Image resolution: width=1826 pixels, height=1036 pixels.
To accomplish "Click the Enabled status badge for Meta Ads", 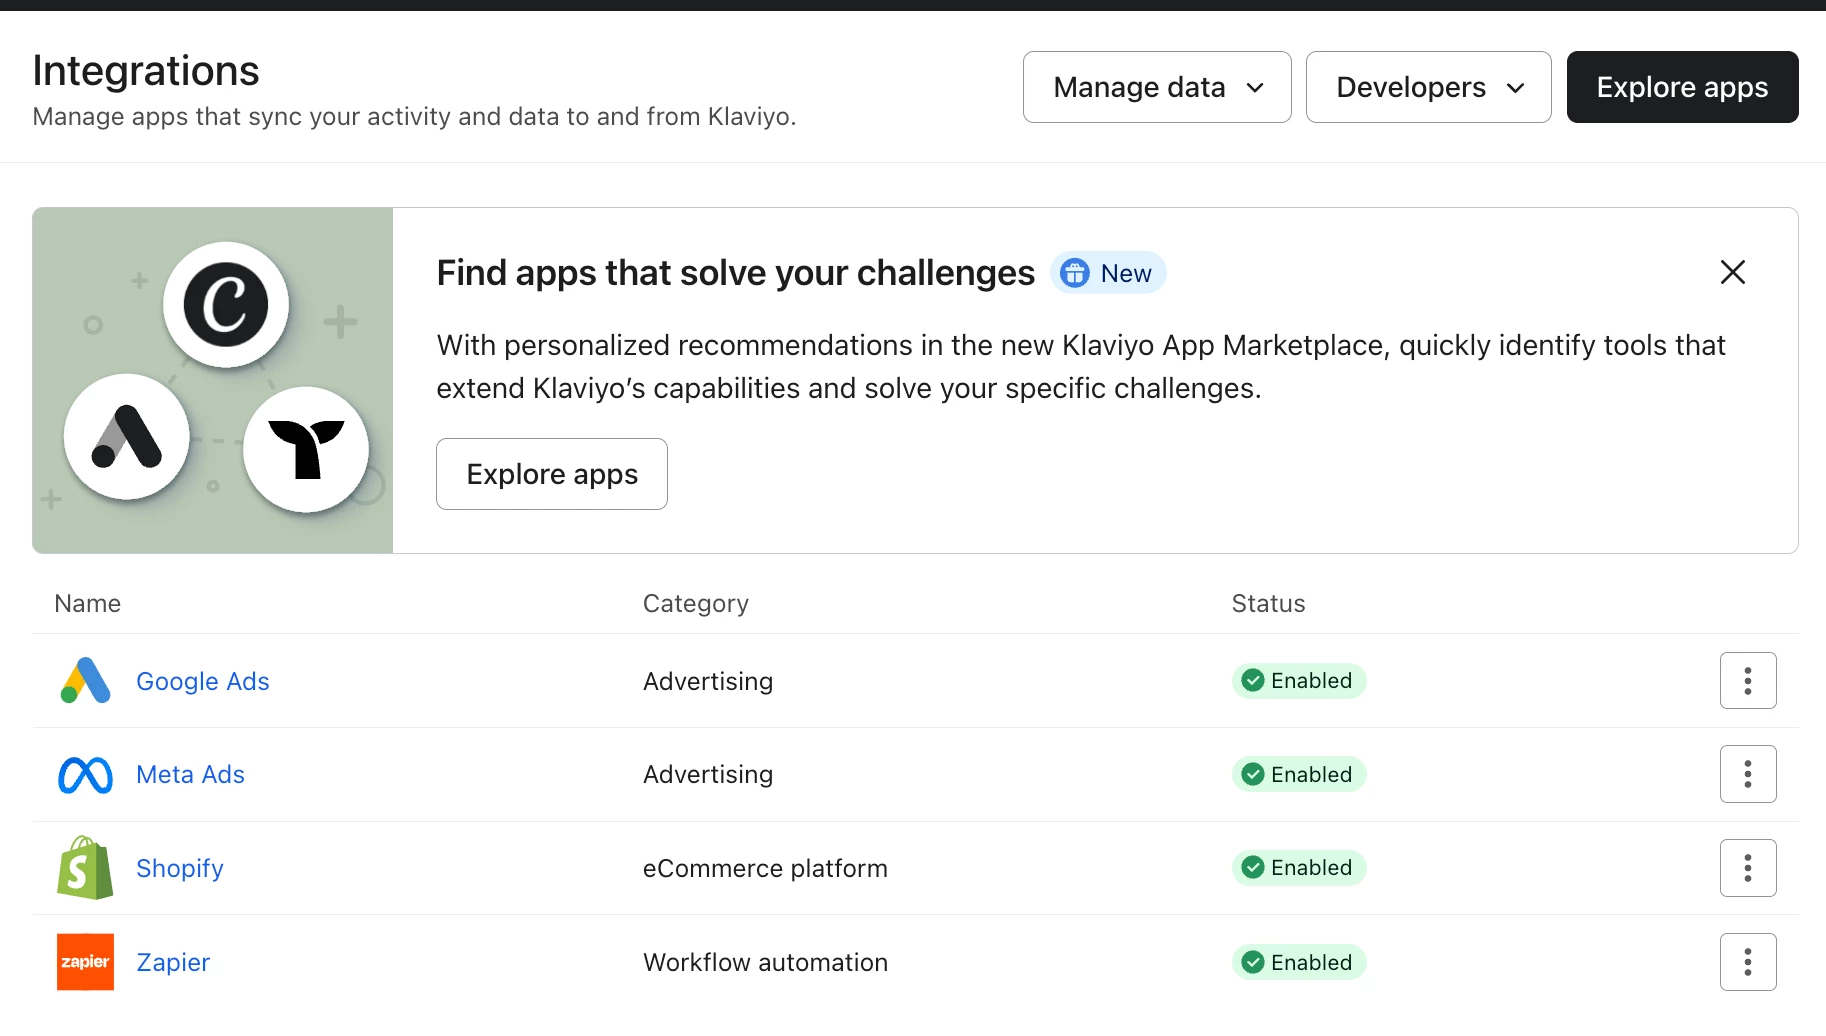I will point(1299,774).
